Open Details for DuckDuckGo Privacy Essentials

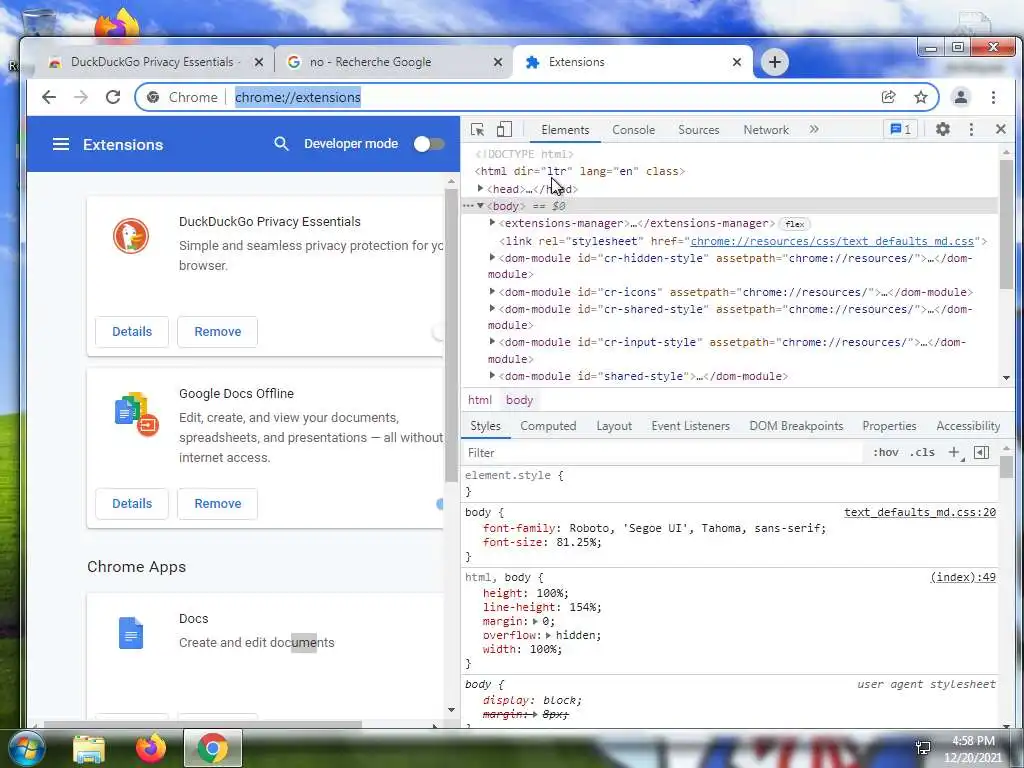pos(132,332)
